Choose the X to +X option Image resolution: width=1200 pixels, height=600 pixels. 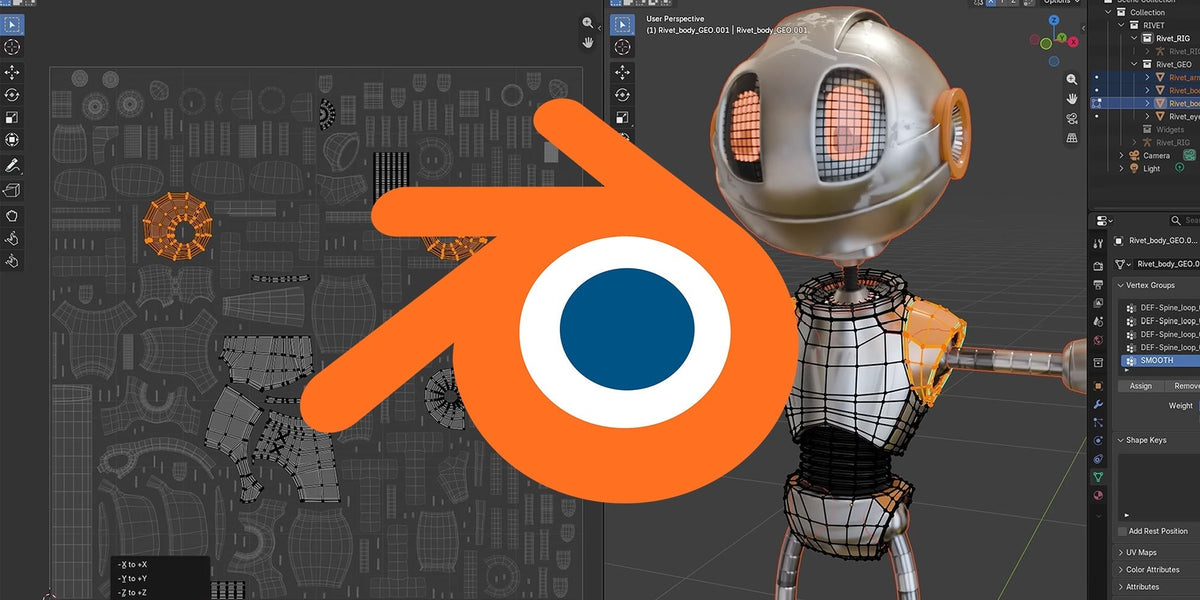[x=133, y=565]
